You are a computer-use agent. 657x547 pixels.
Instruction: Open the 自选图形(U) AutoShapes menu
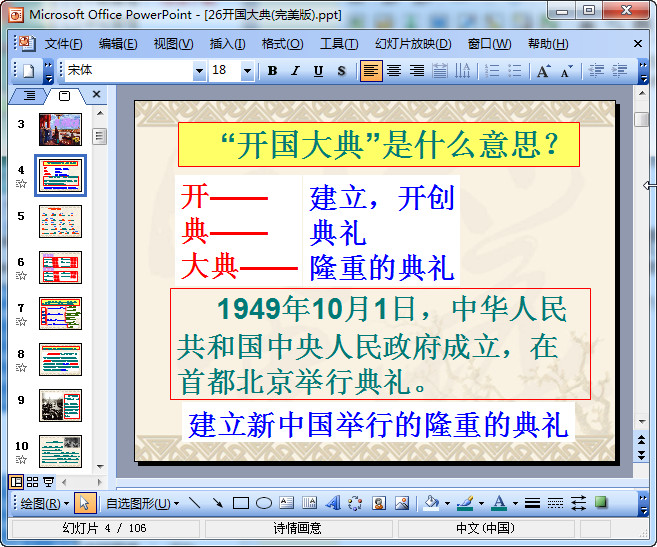coord(142,503)
